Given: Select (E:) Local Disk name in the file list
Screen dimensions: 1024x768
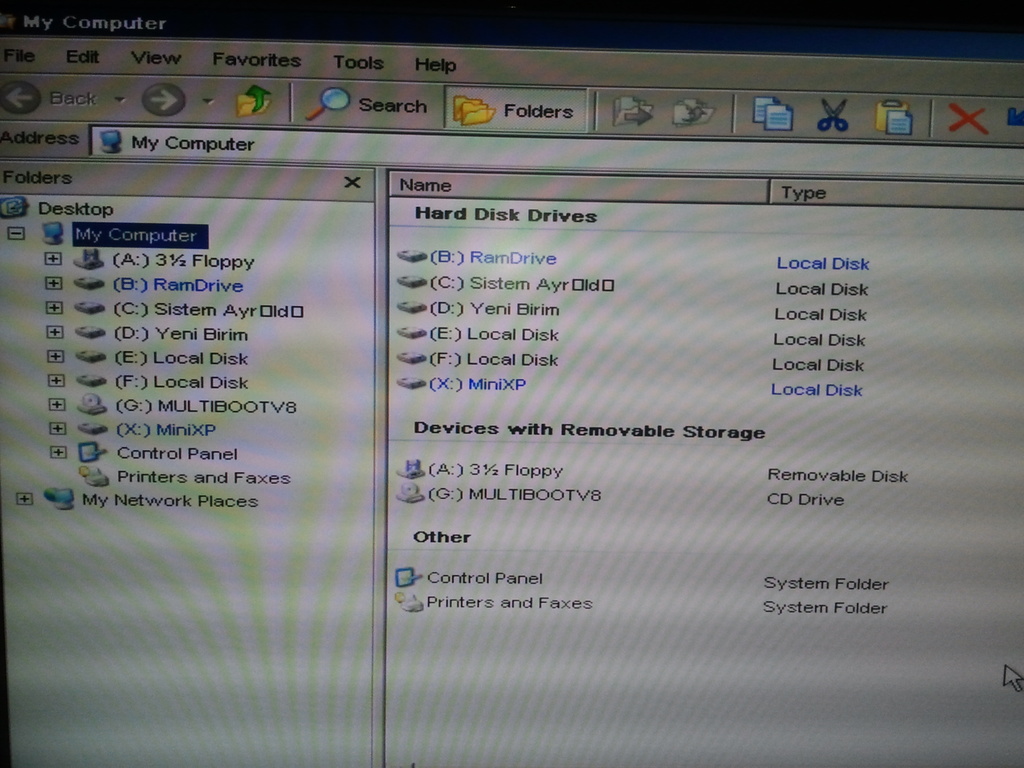Looking at the screenshot, I should tap(494, 334).
